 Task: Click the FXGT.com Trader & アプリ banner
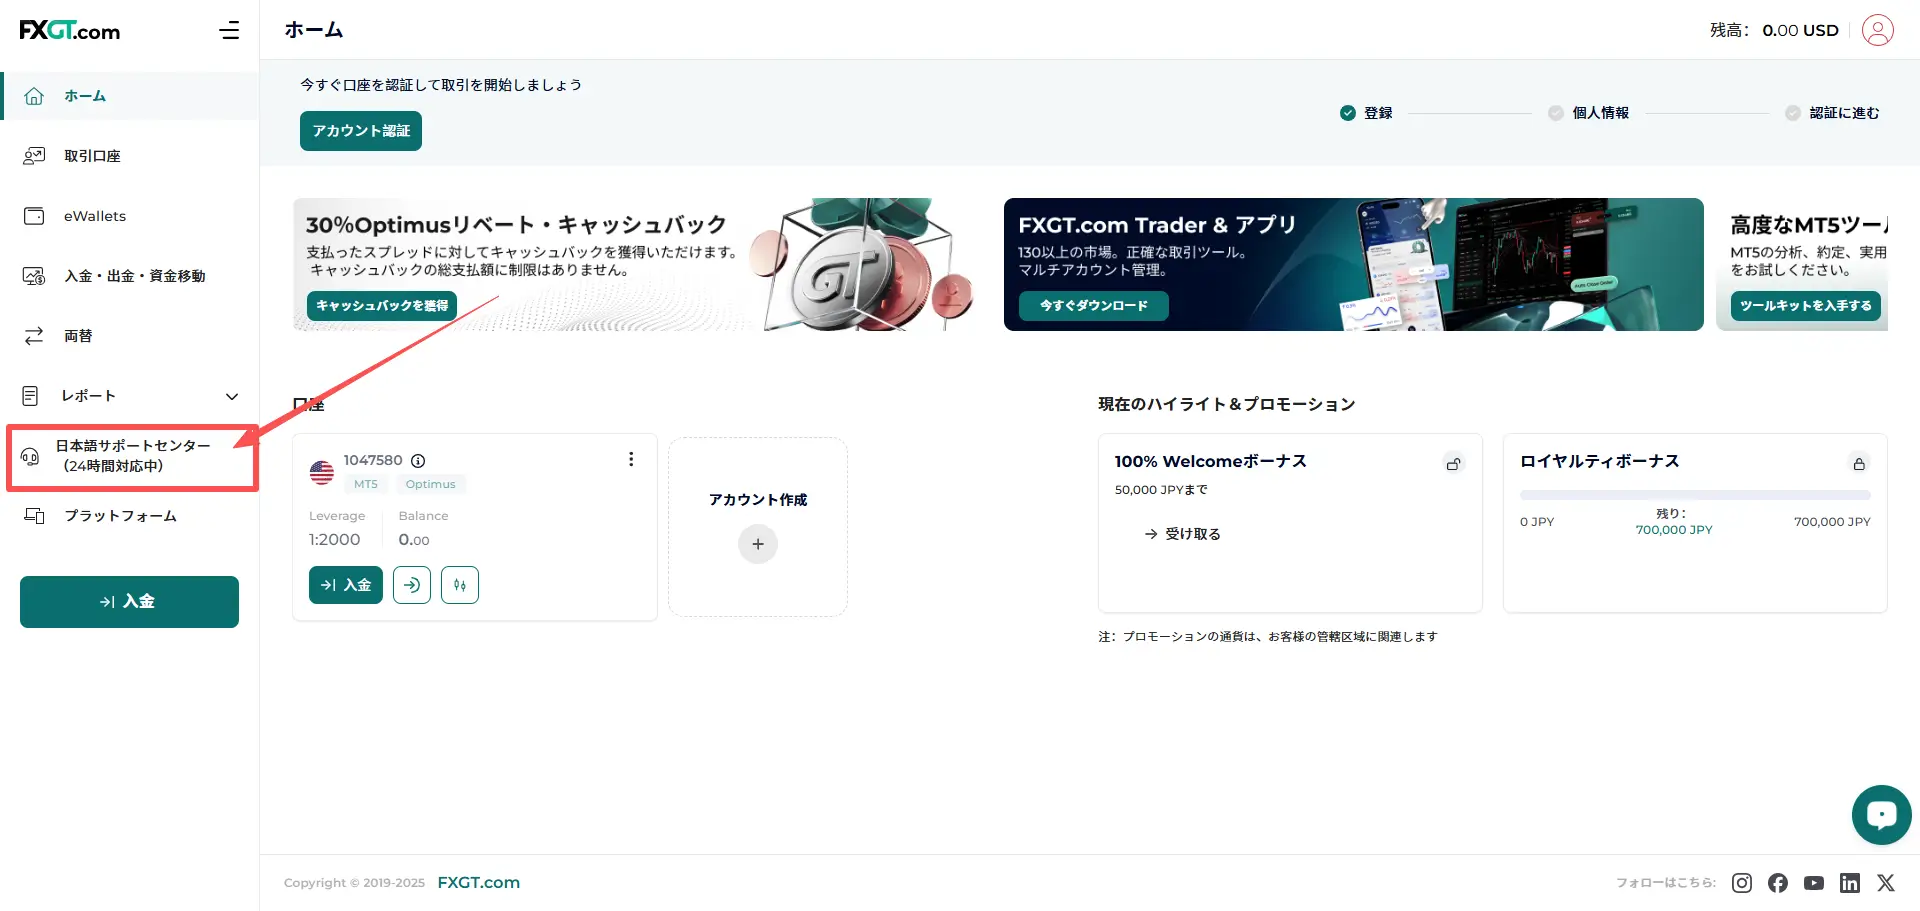click(x=1354, y=264)
